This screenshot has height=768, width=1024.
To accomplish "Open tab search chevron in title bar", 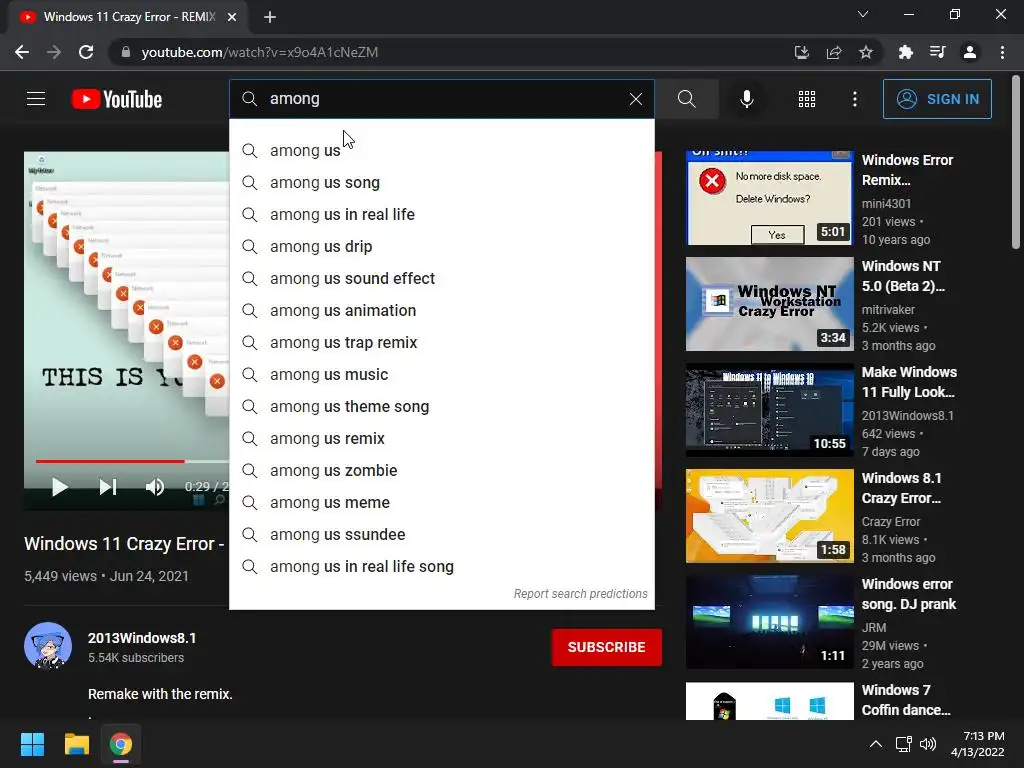I will [x=863, y=14].
